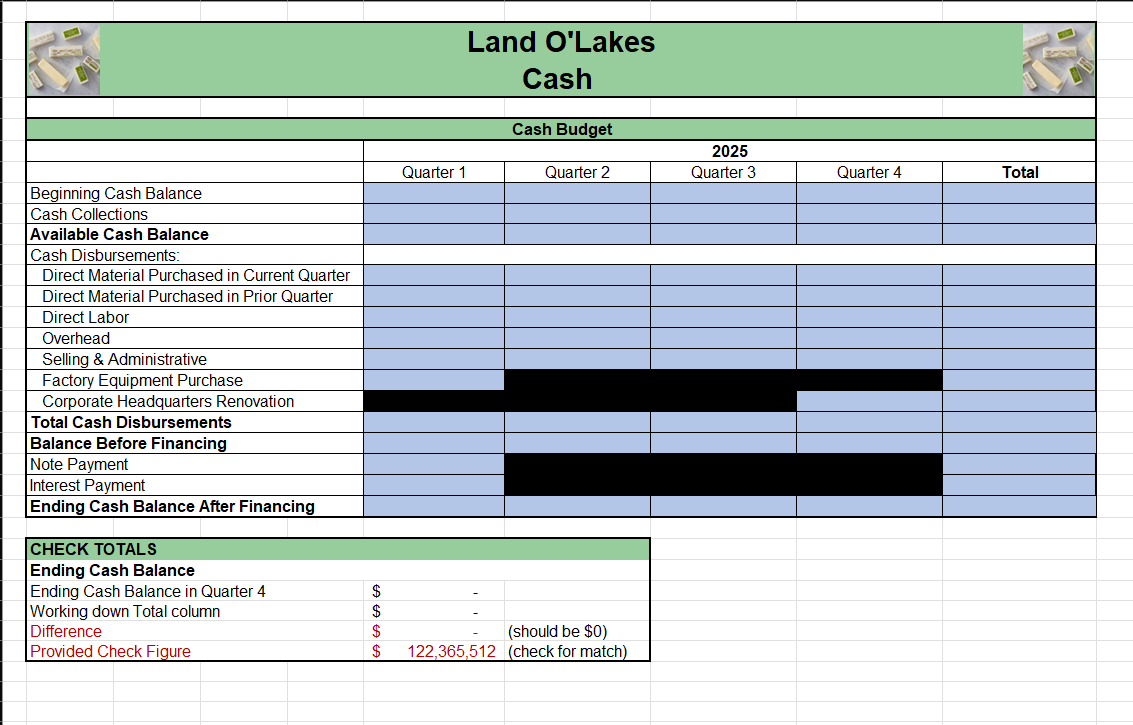Select the 'Land O'Lakes' title text
The image size is (1133, 725).
[x=561, y=42]
